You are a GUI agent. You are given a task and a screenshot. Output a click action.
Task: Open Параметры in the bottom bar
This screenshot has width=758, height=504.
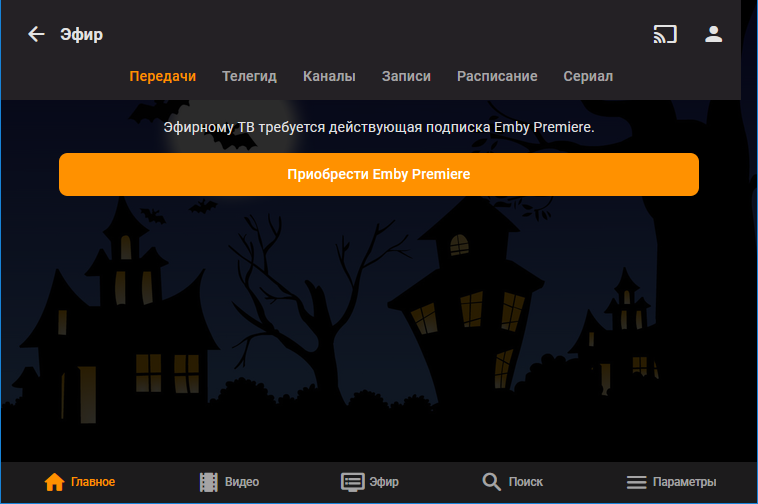click(671, 482)
